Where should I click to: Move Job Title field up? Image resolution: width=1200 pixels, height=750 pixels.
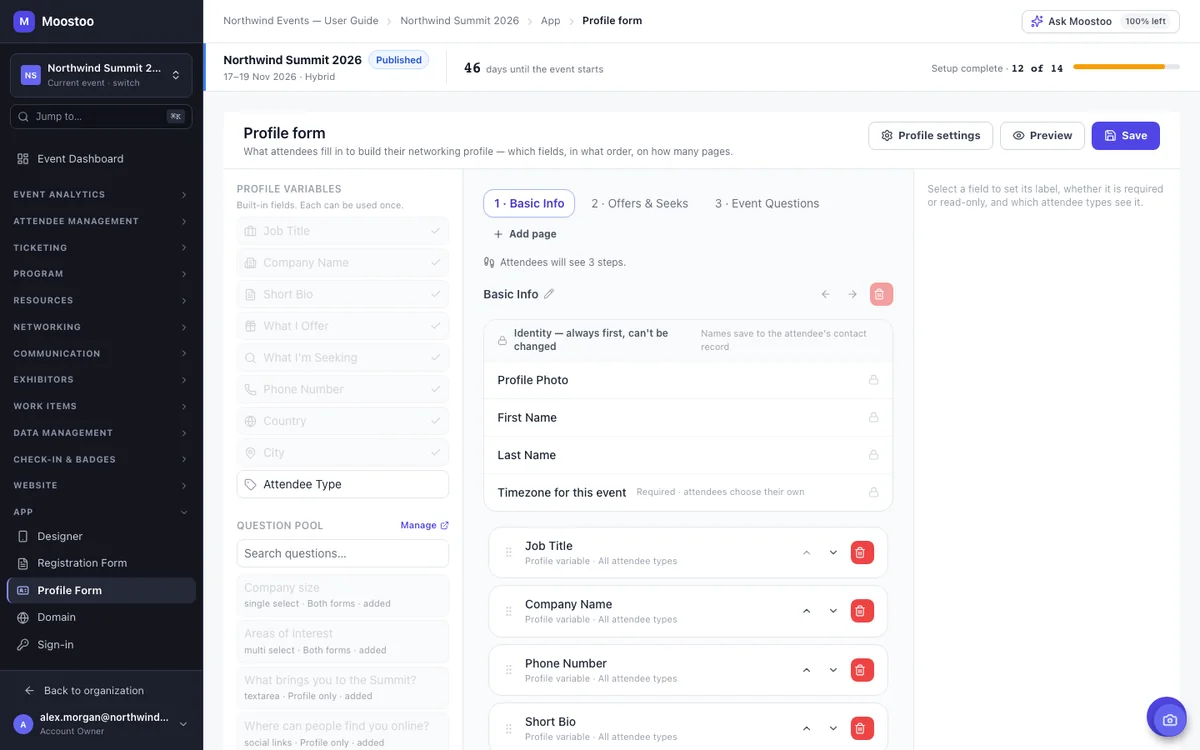click(x=806, y=553)
